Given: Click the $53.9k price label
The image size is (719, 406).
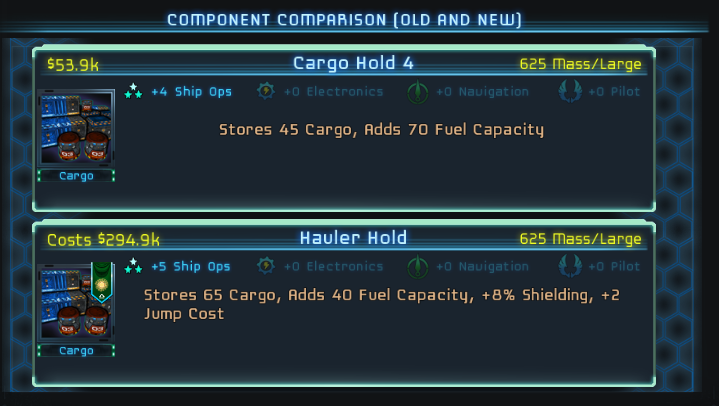Looking at the screenshot, I should (x=73, y=65).
